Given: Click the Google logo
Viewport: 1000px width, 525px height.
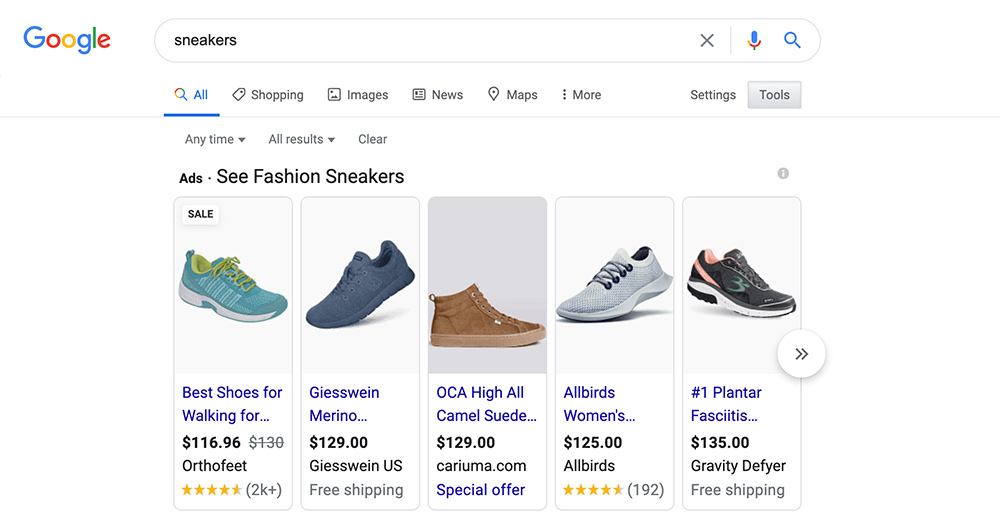Looking at the screenshot, I should pos(67,40).
